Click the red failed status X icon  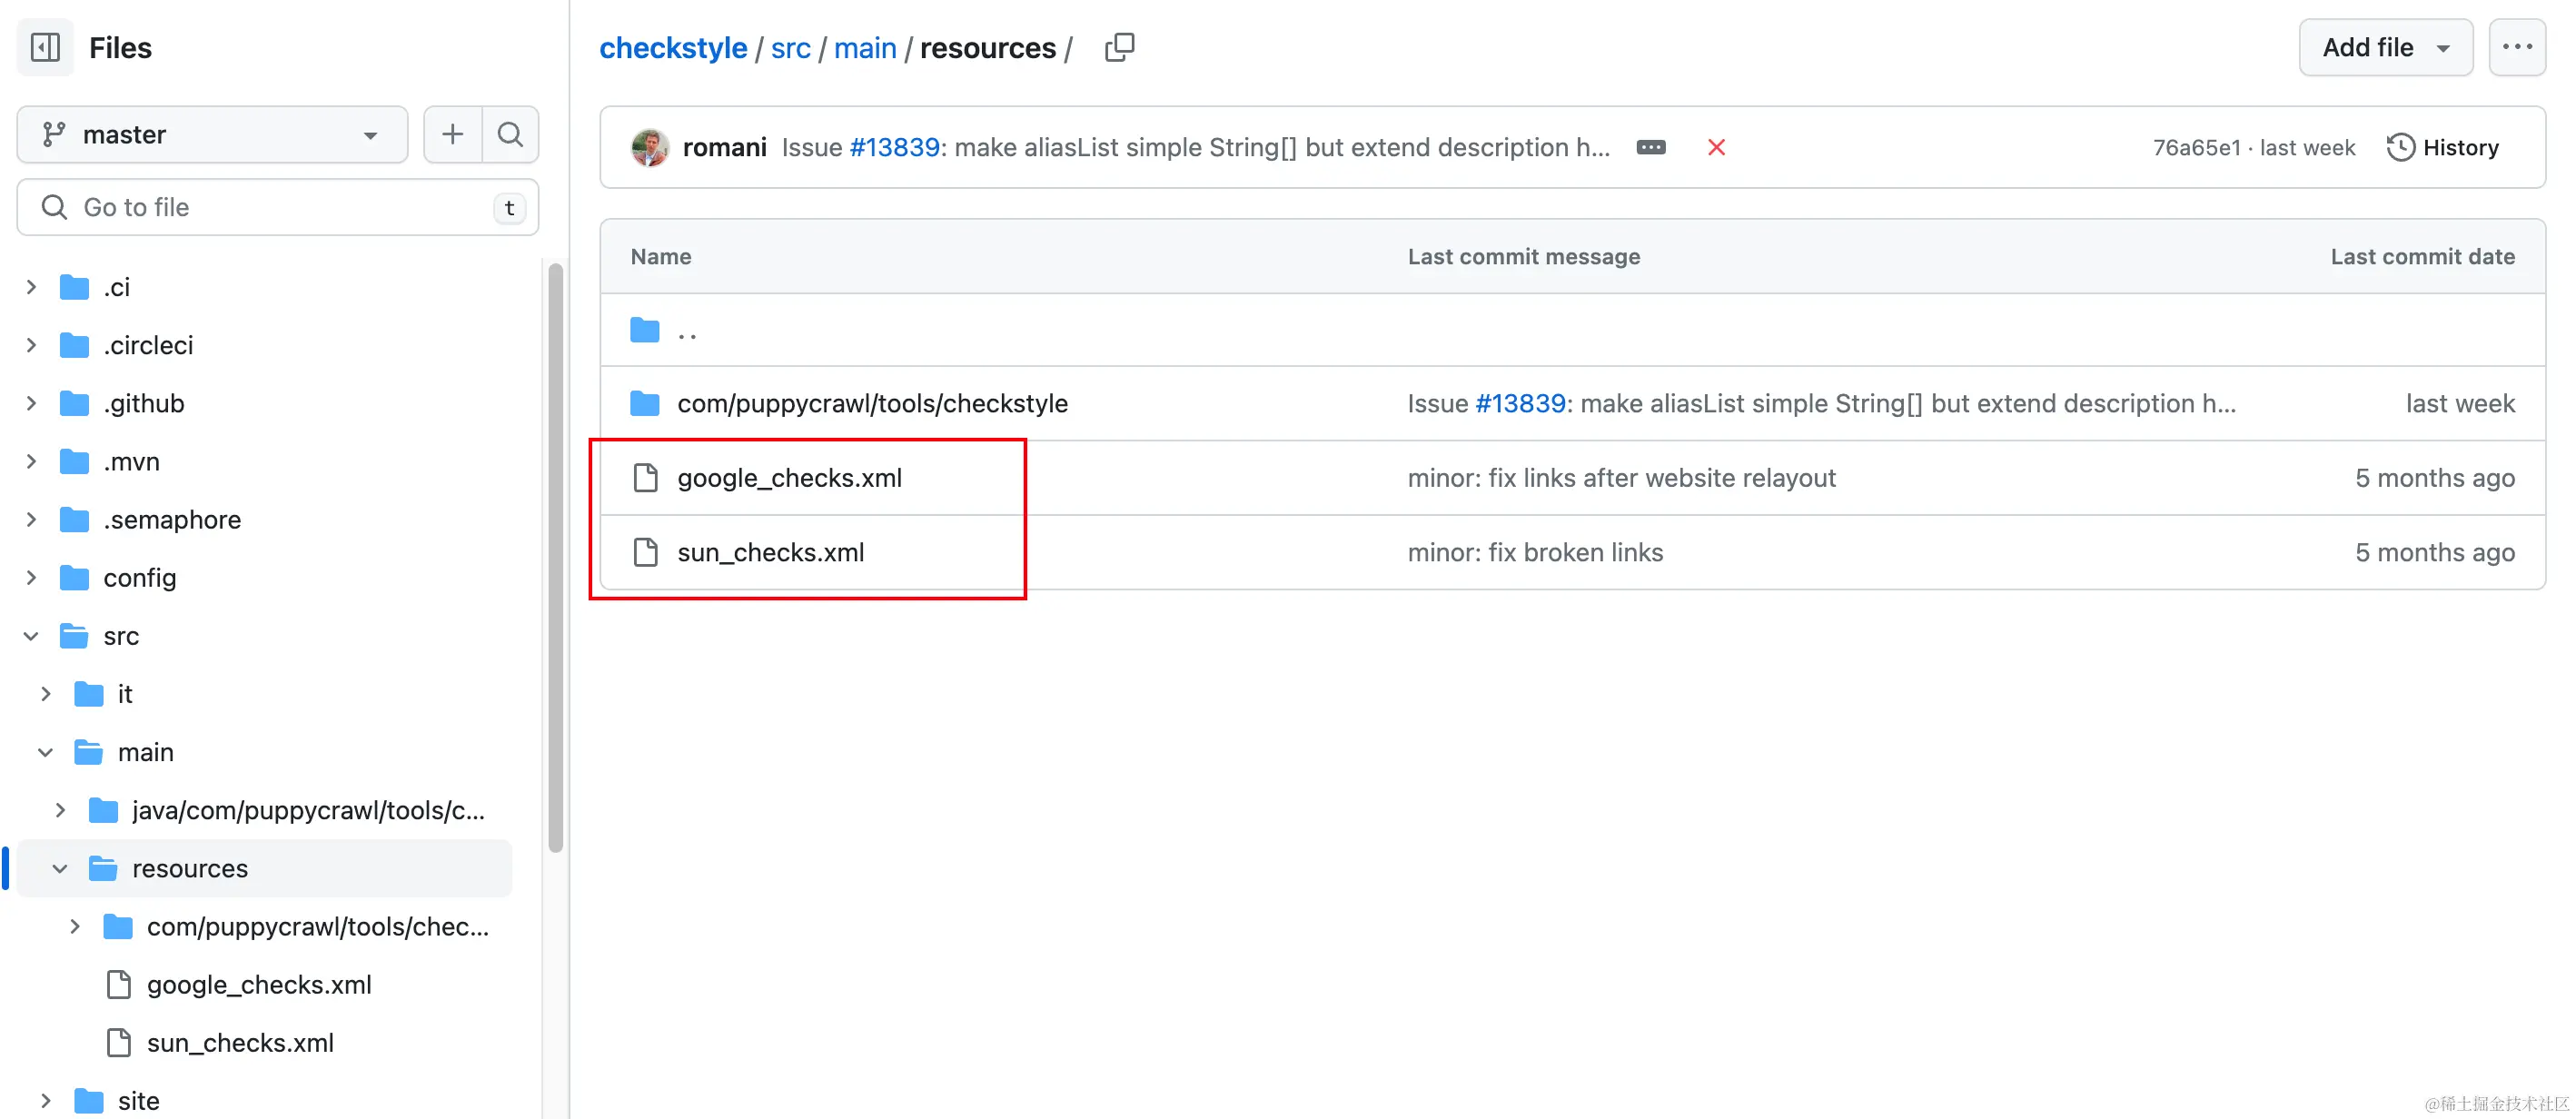point(1716,148)
